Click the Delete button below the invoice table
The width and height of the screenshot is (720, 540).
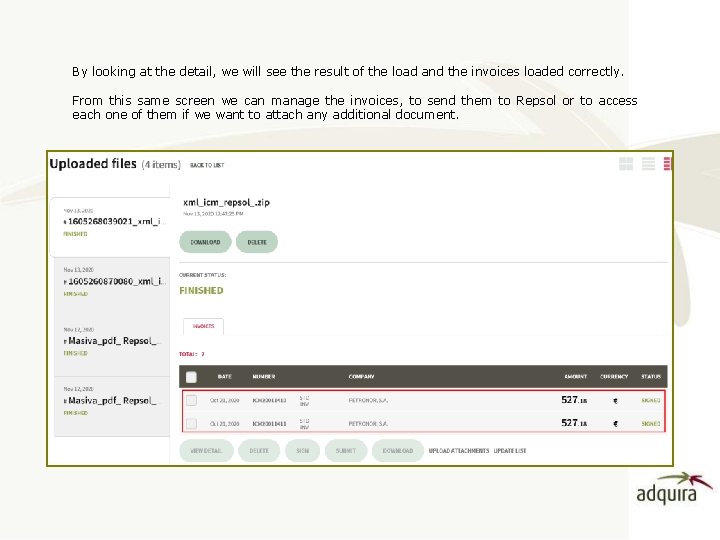(259, 451)
